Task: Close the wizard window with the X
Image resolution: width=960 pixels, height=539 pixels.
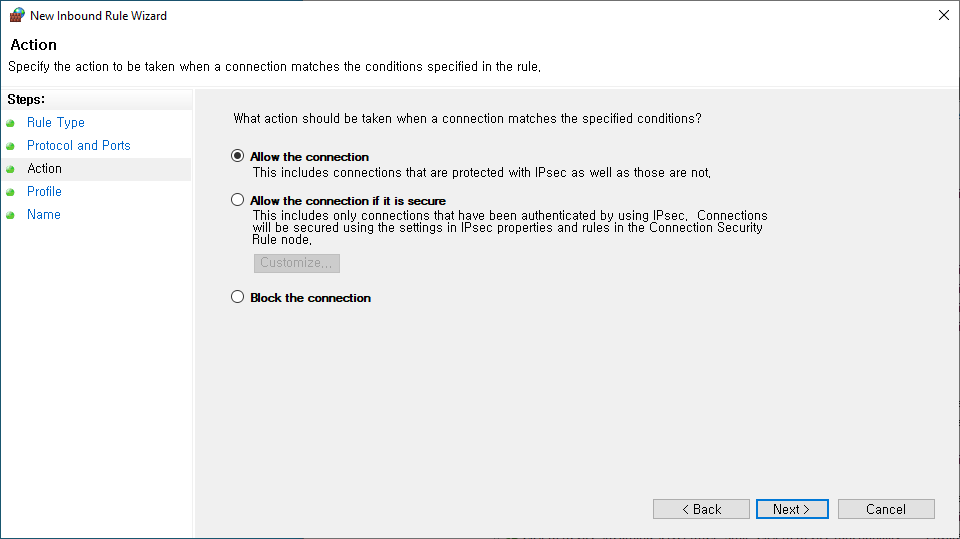Action: pos(944,16)
